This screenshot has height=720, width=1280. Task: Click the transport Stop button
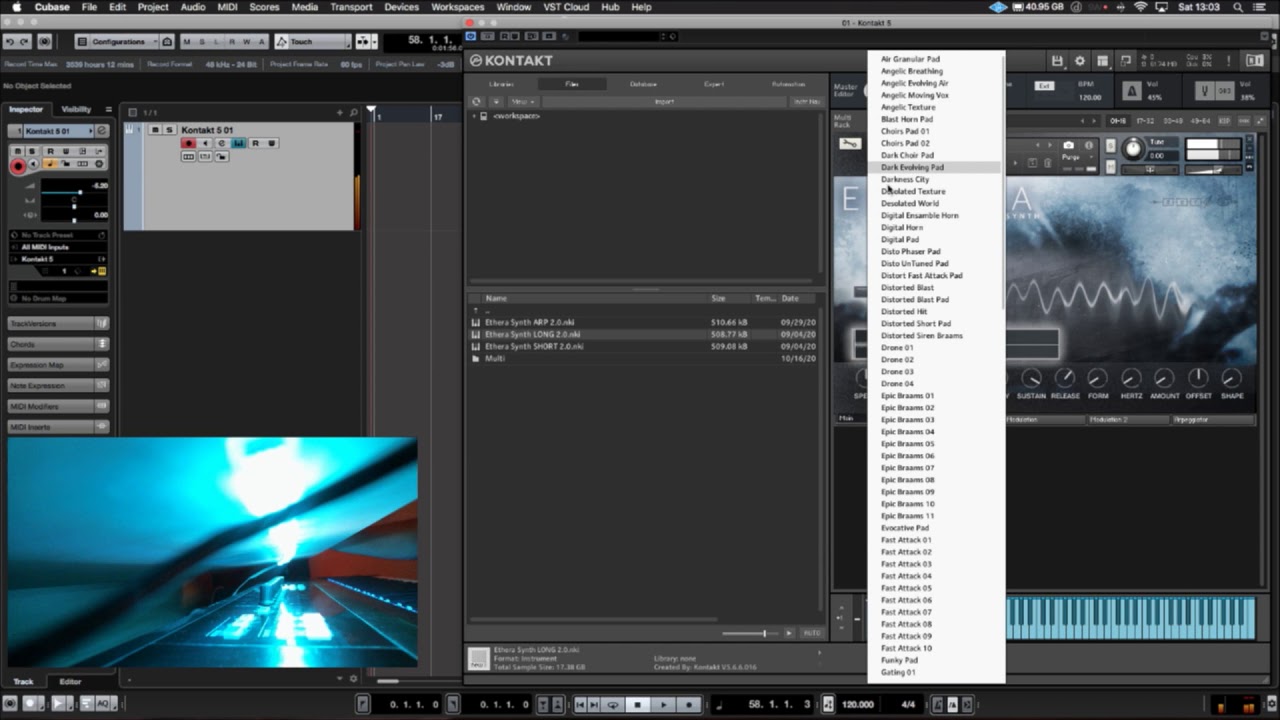pyautogui.click(x=637, y=705)
